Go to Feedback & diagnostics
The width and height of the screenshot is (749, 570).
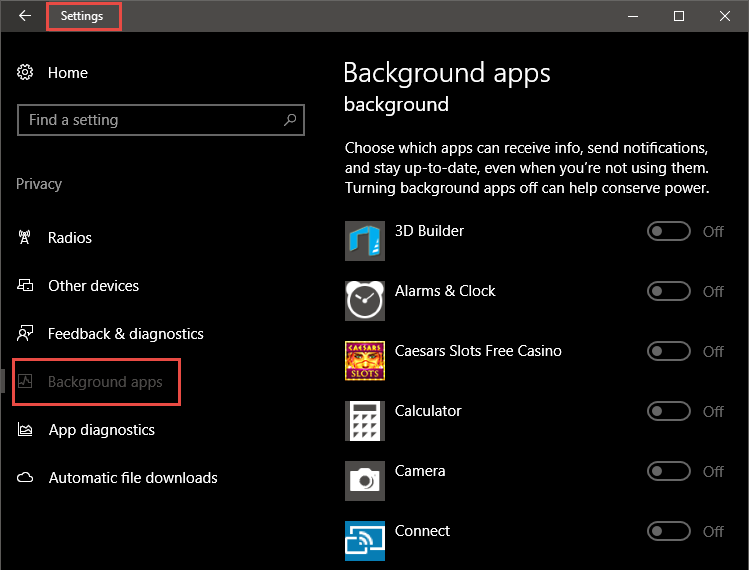pos(126,333)
